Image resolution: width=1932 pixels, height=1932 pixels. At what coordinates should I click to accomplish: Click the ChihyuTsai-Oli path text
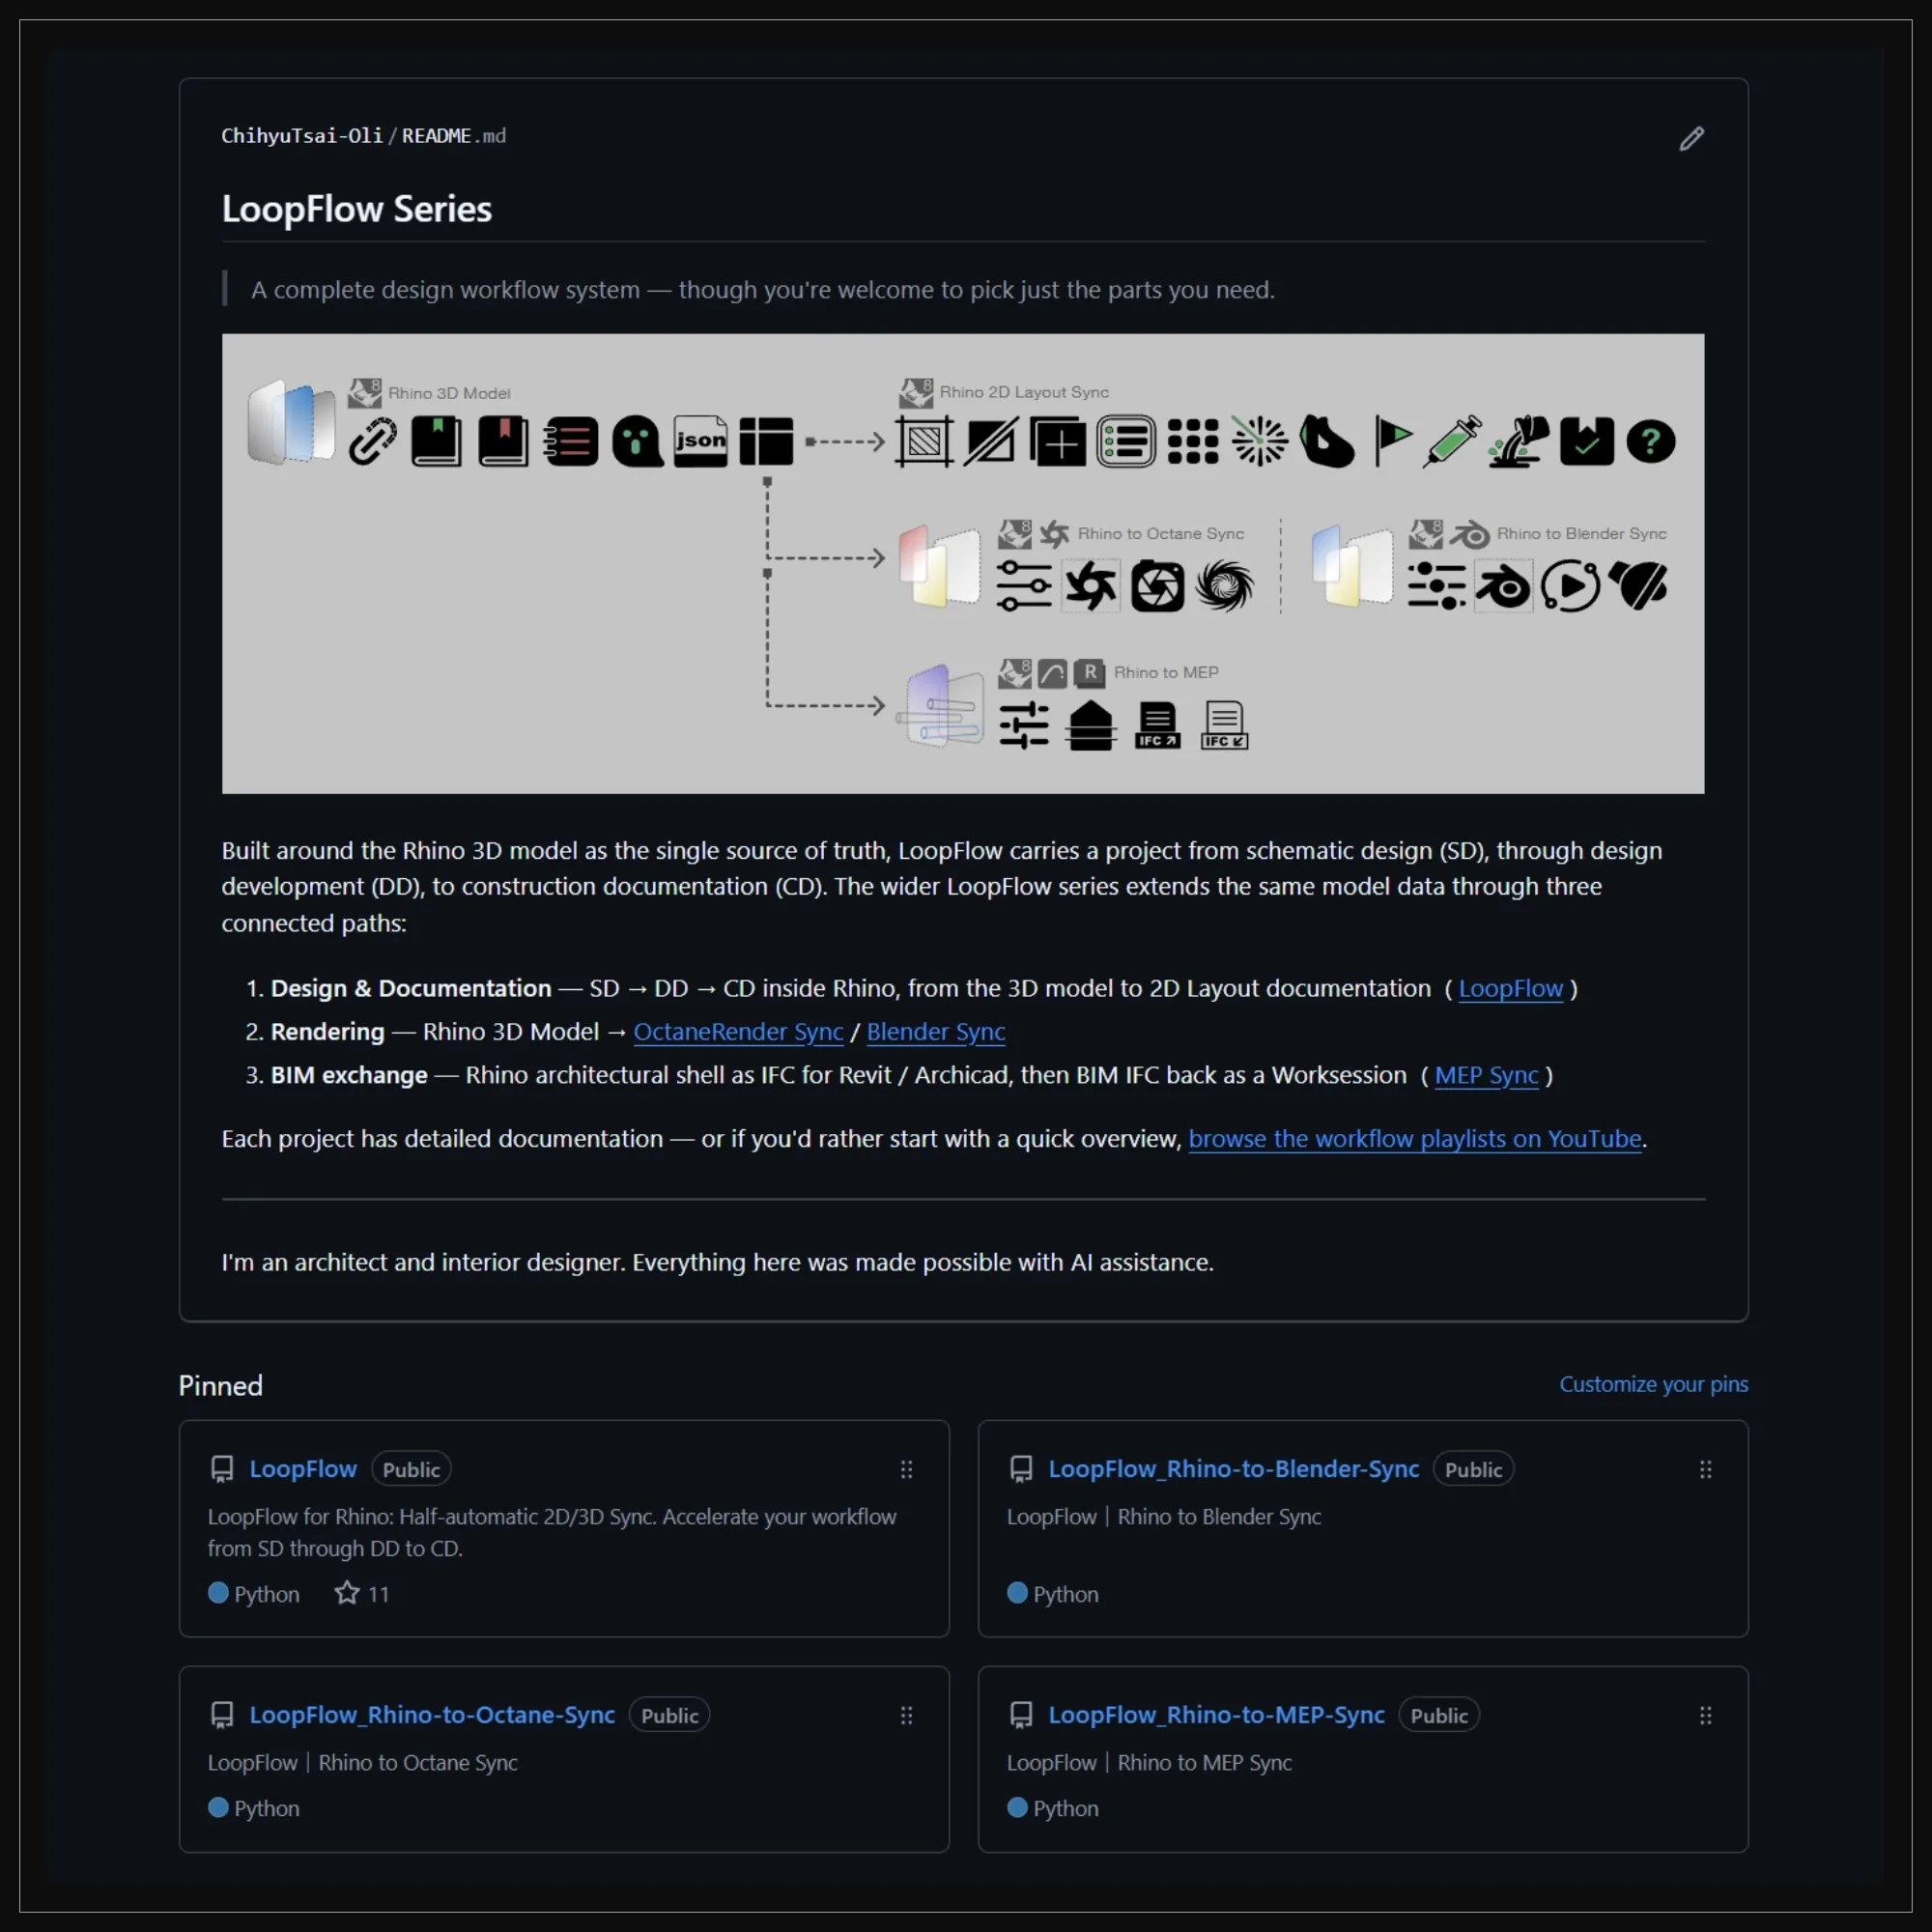(301, 136)
